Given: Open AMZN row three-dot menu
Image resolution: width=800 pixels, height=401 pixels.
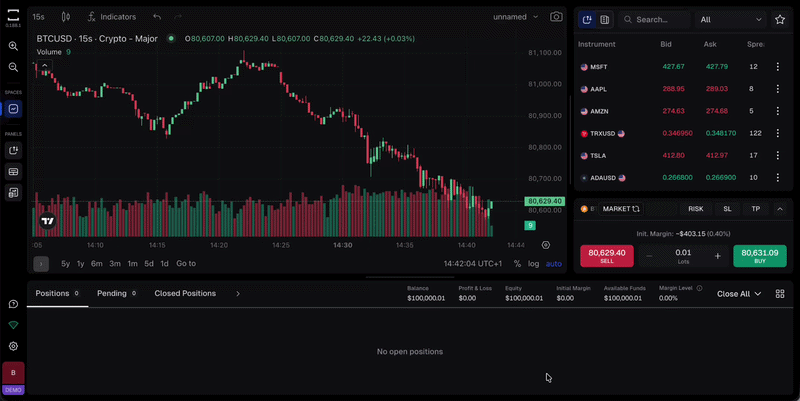Looking at the screenshot, I should pos(778,111).
